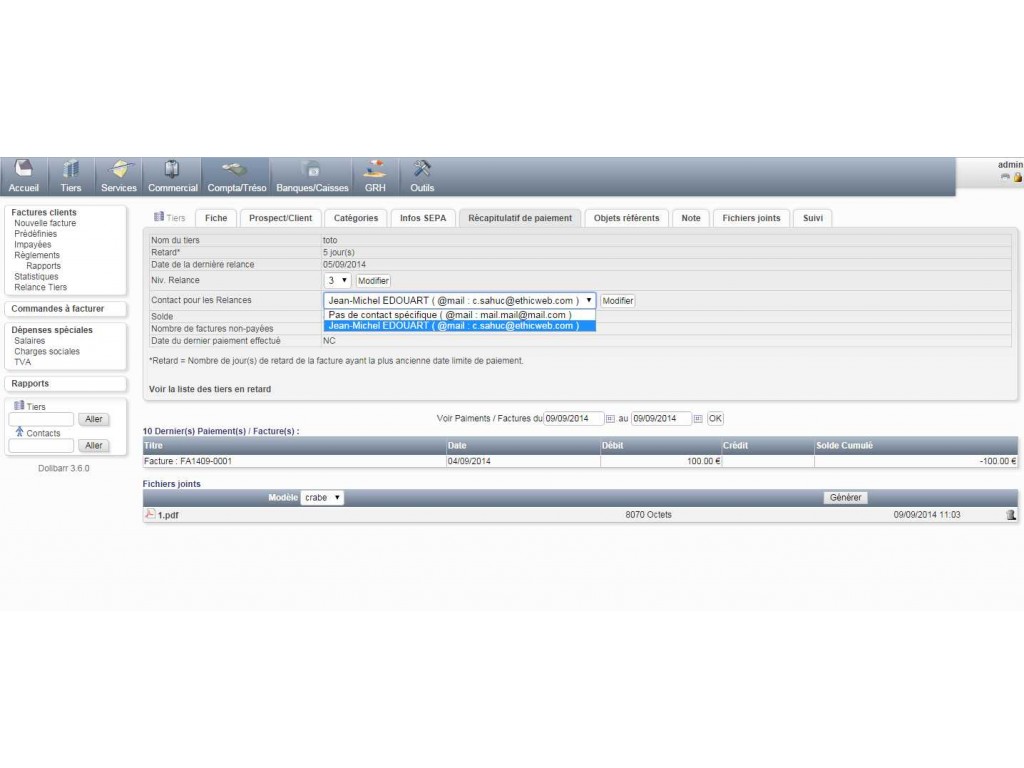Open the bold Rapports sidebar section
The image size is (1024, 768).
pos(30,383)
